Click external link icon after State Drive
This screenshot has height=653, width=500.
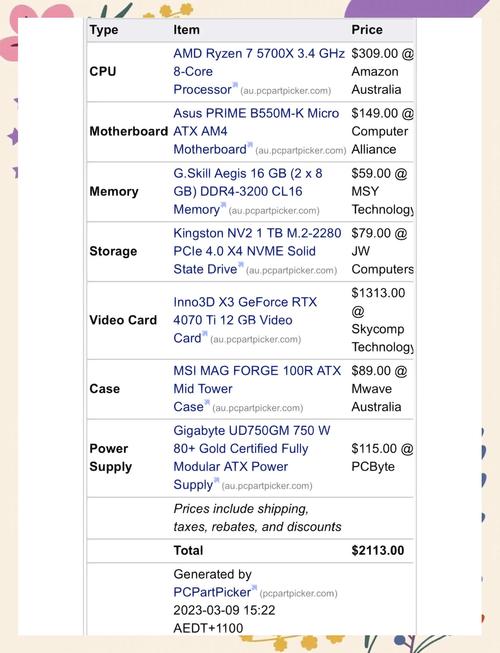(241, 265)
